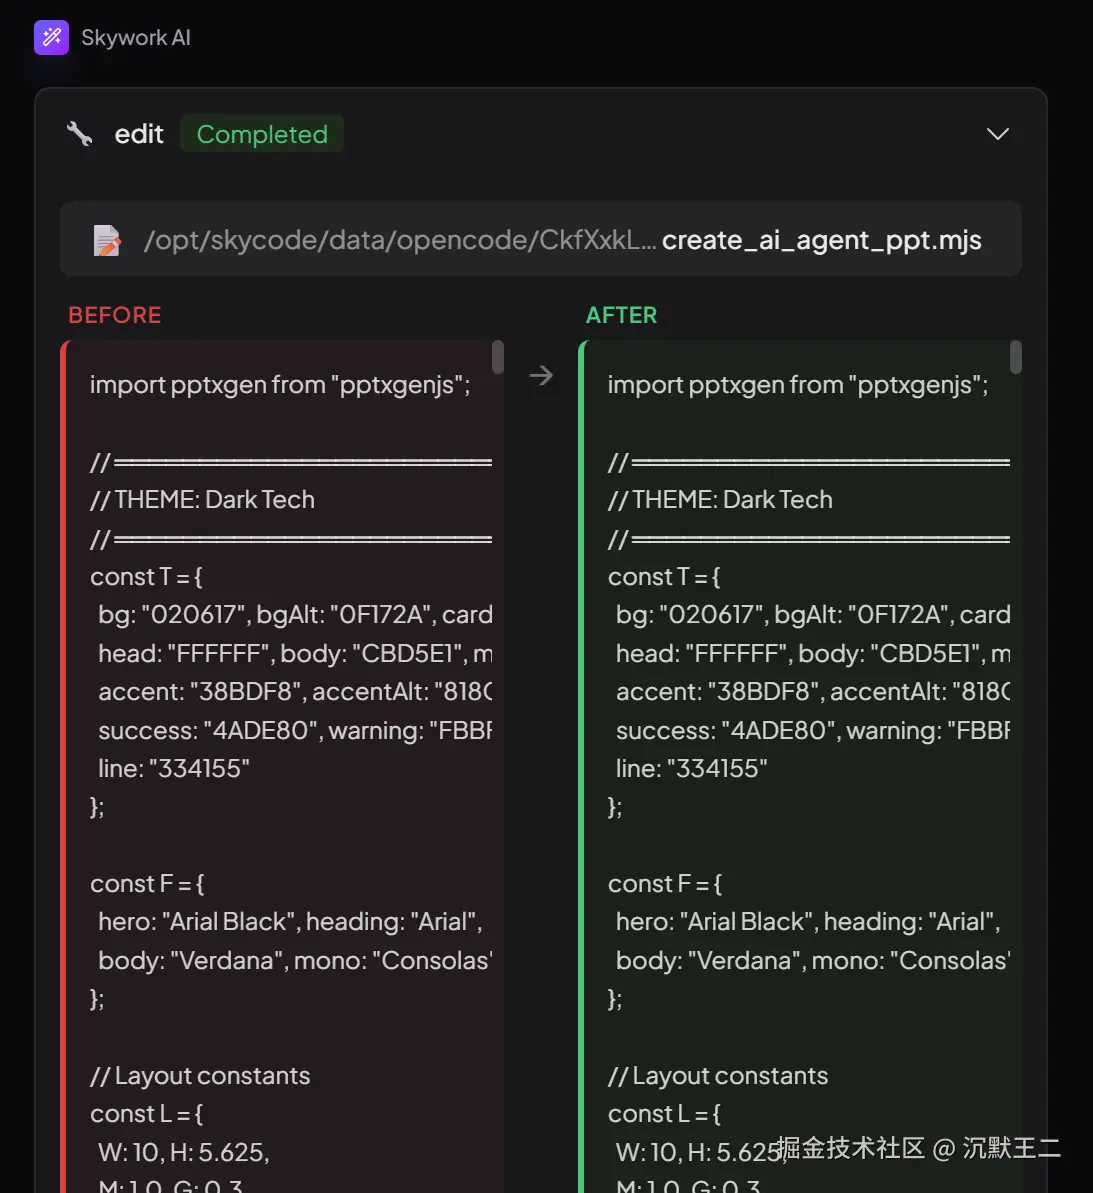The width and height of the screenshot is (1093, 1193).
Task: Click the Skywork AI name label
Action: [x=136, y=38]
